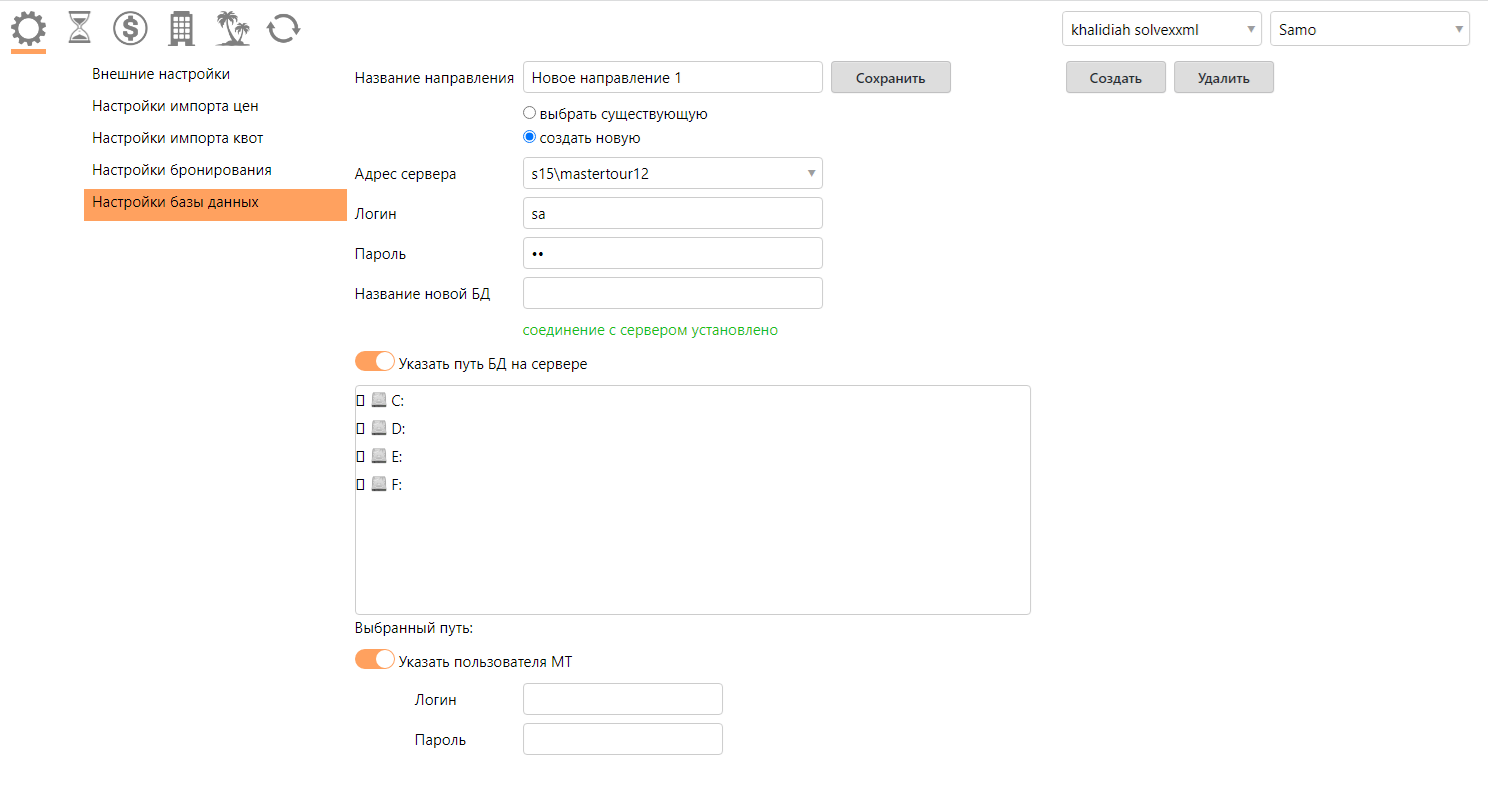
Task: Expand the D: drive tree node
Action: coord(361,429)
